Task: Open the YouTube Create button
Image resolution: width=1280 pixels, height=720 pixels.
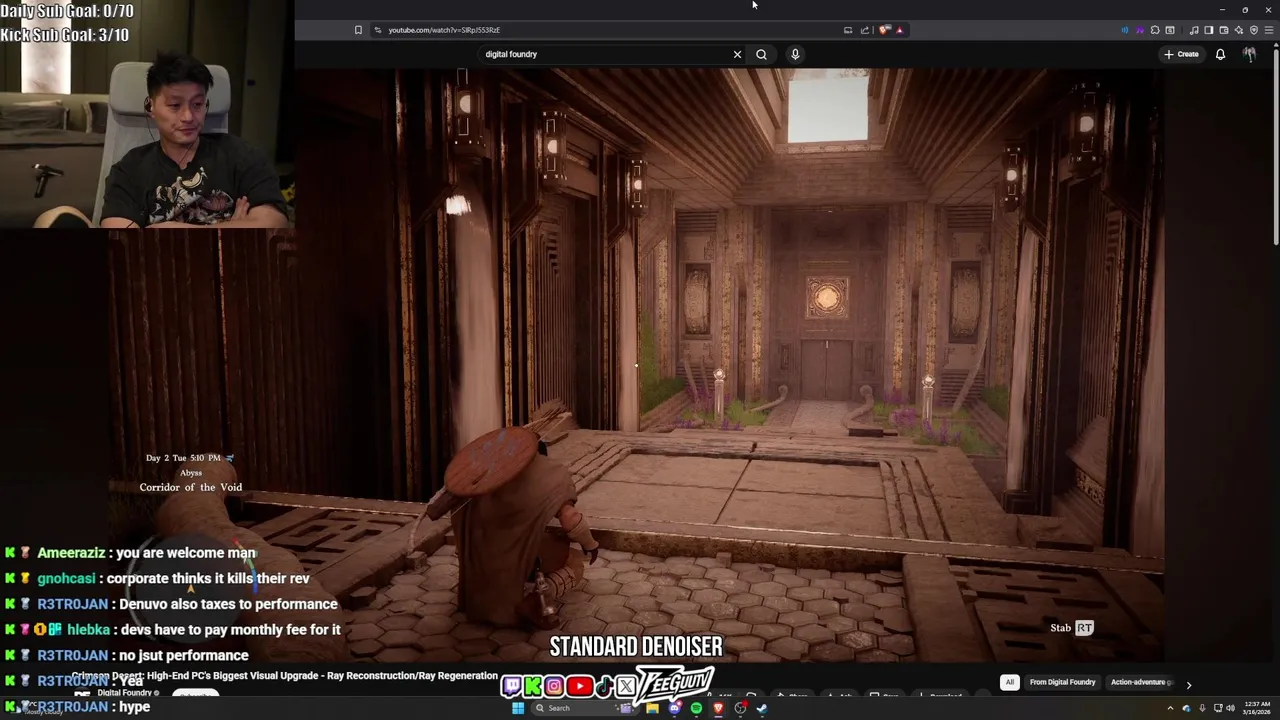Action: (x=1181, y=54)
